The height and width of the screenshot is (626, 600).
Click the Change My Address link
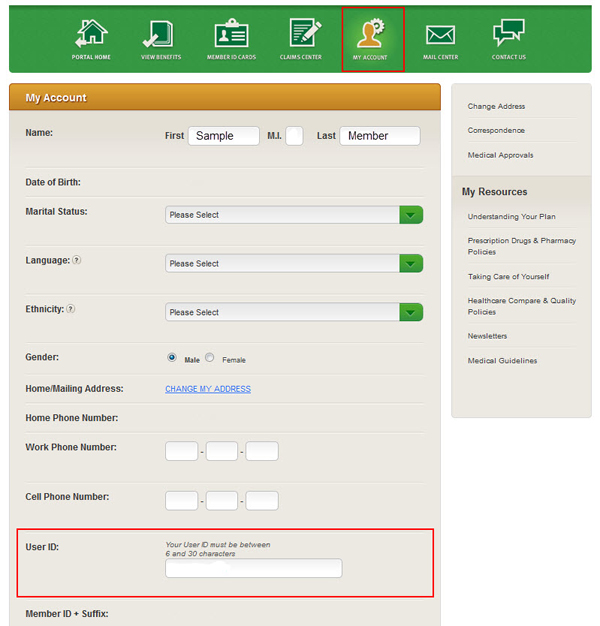coord(208,389)
